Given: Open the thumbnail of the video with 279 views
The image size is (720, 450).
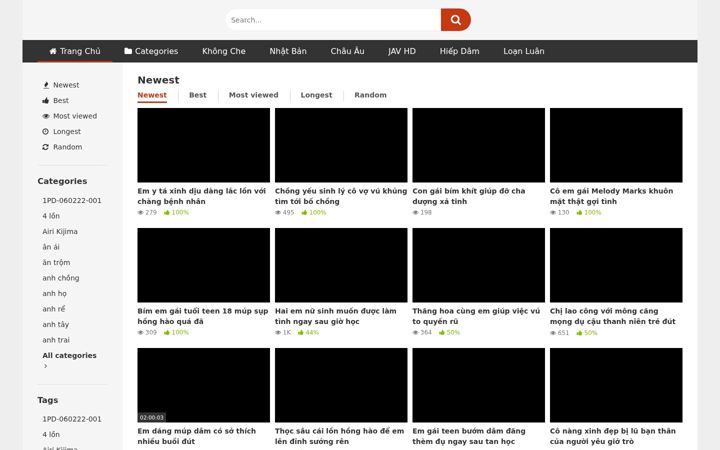Looking at the screenshot, I should coord(203,145).
